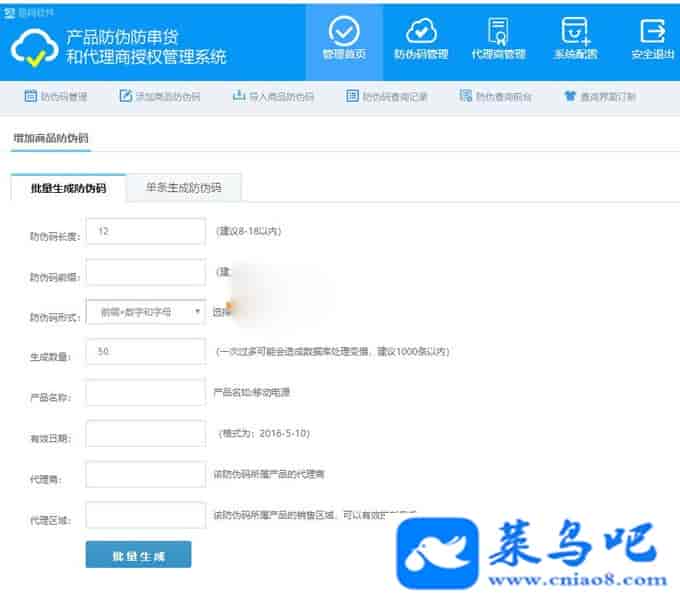Open 防伪码查询记录 in the sub-toolbar
Screen dimensions: 680x601
click(x=386, y=96)
